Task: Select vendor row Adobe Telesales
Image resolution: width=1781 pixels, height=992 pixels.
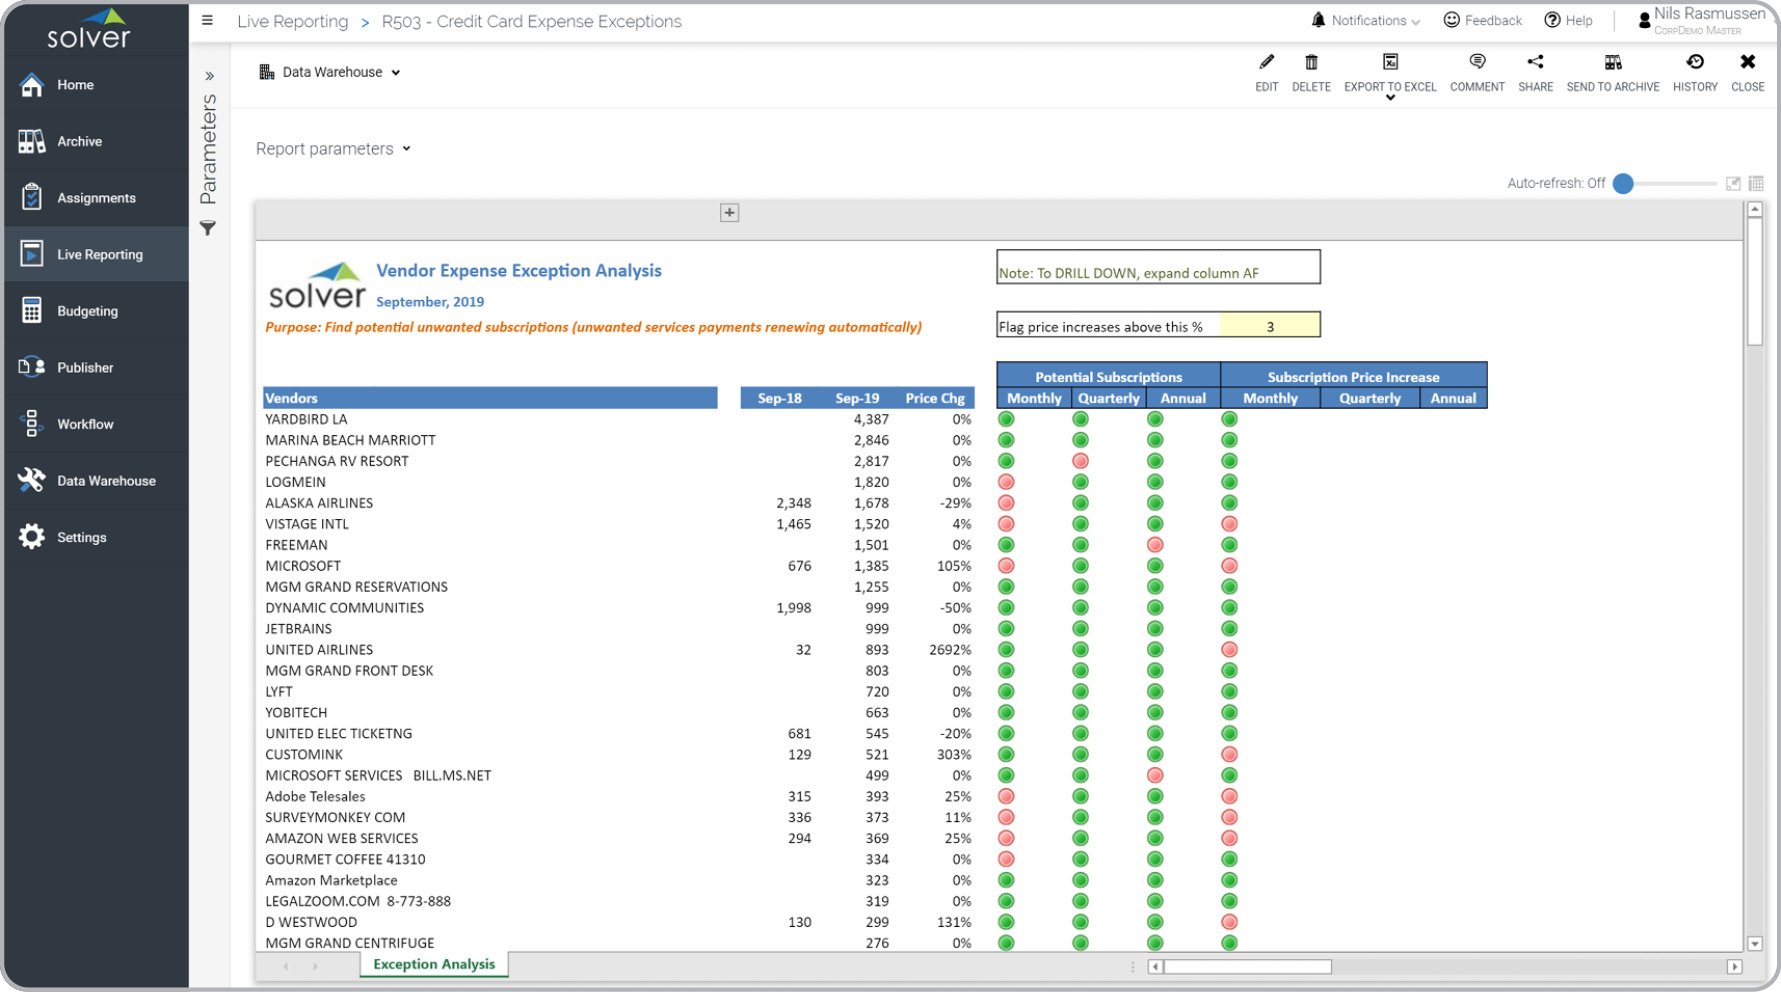Action: (315, 796)
